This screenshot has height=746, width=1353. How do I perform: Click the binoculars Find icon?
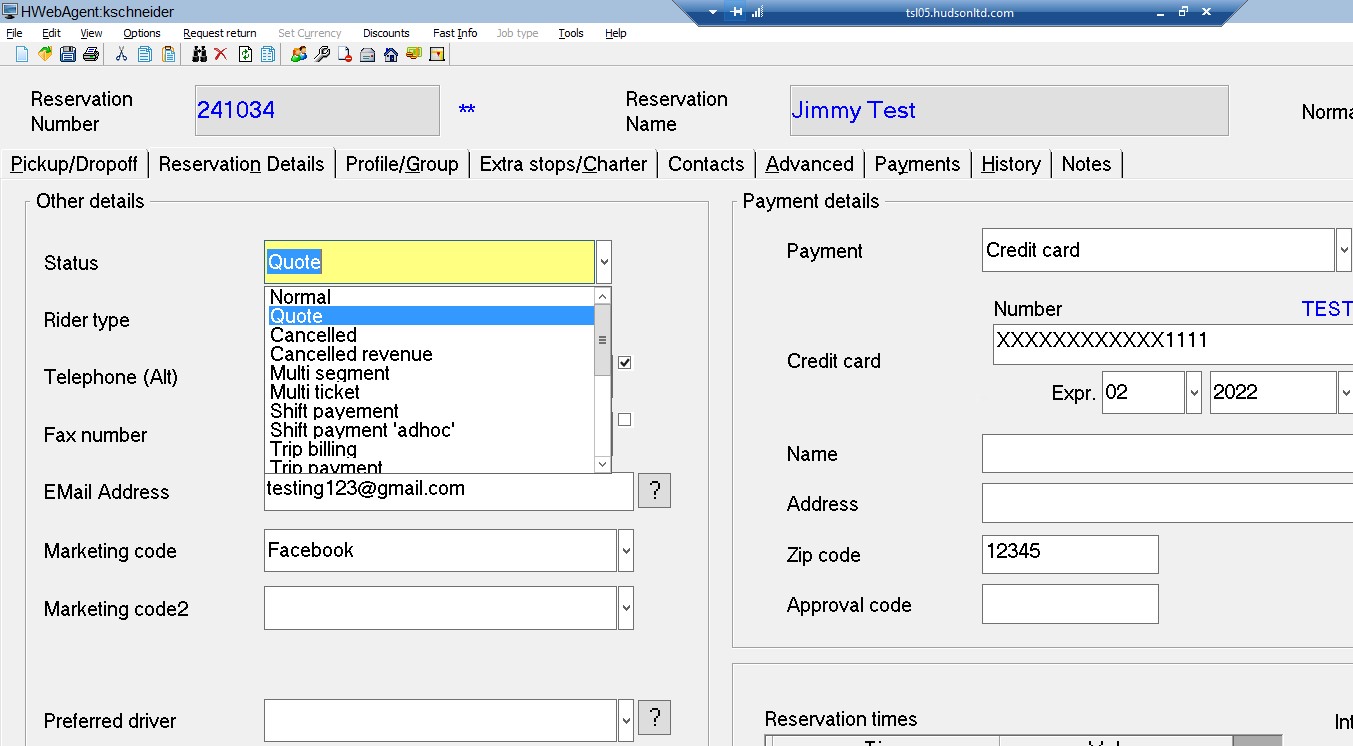click(199, 54)
